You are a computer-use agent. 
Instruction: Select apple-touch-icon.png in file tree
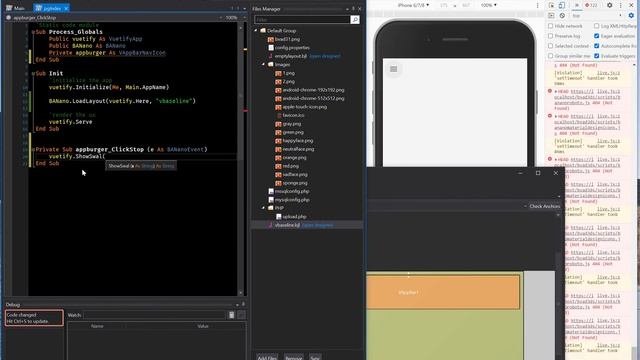[304, 107]
